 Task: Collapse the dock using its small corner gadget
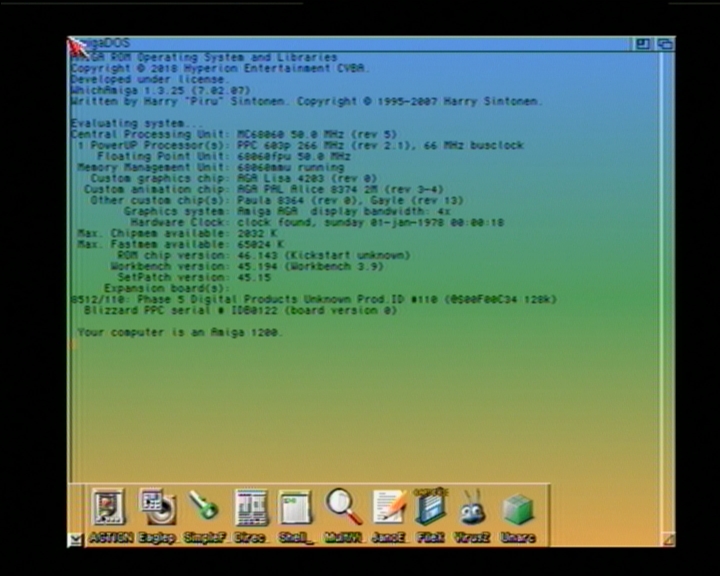pyautogui.click(x=75, y=539)
